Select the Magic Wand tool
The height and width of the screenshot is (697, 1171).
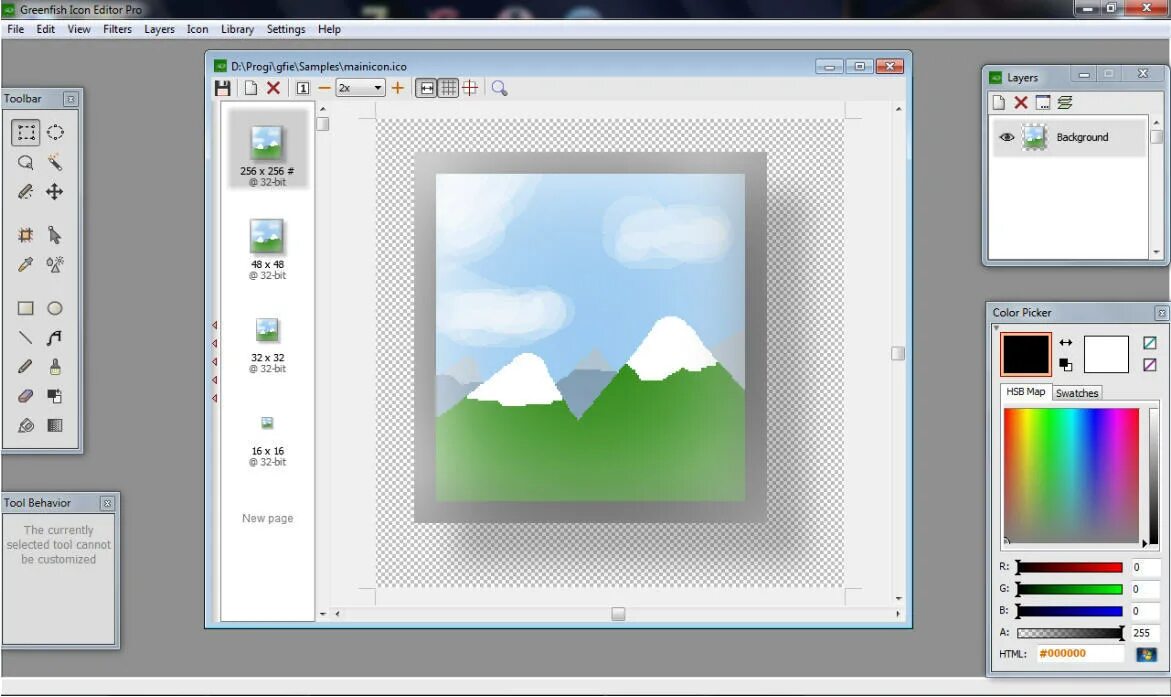54,164
